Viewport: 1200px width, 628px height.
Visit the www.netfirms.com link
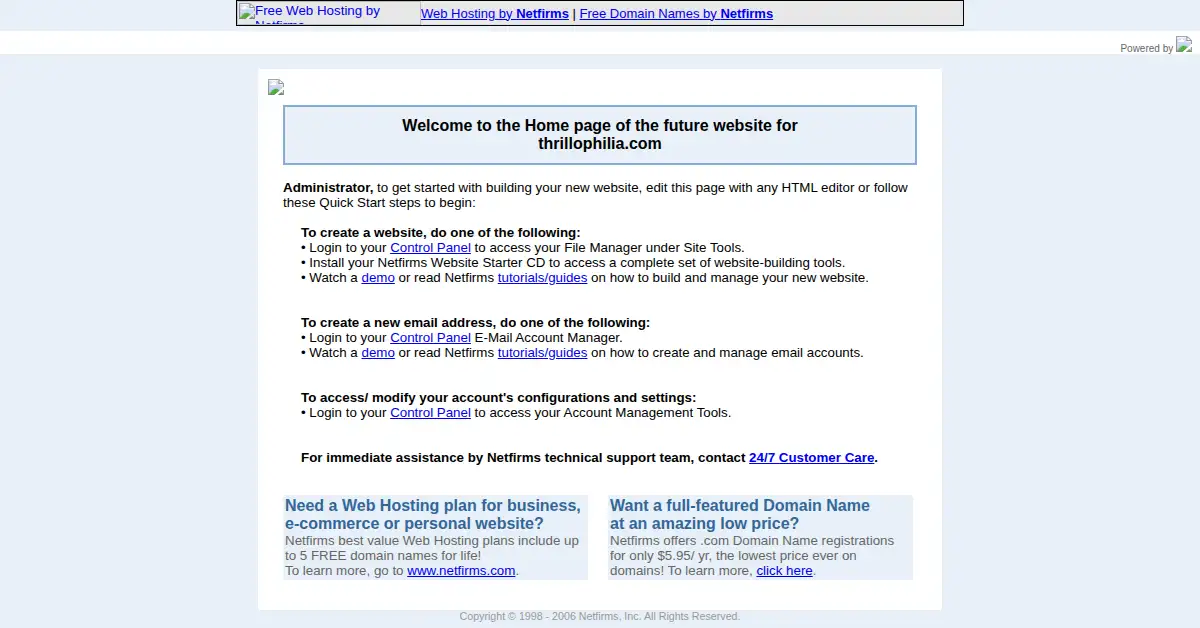(x=461, y=571)
